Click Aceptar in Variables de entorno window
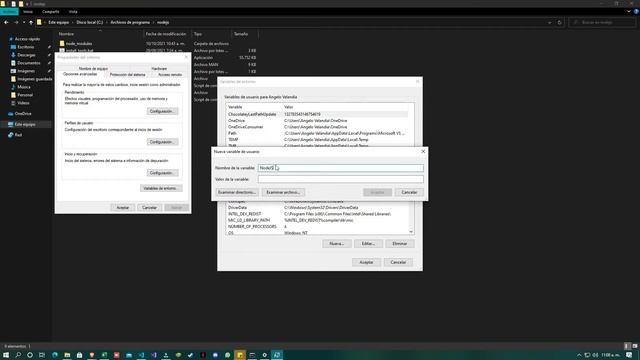 (366, 262)
